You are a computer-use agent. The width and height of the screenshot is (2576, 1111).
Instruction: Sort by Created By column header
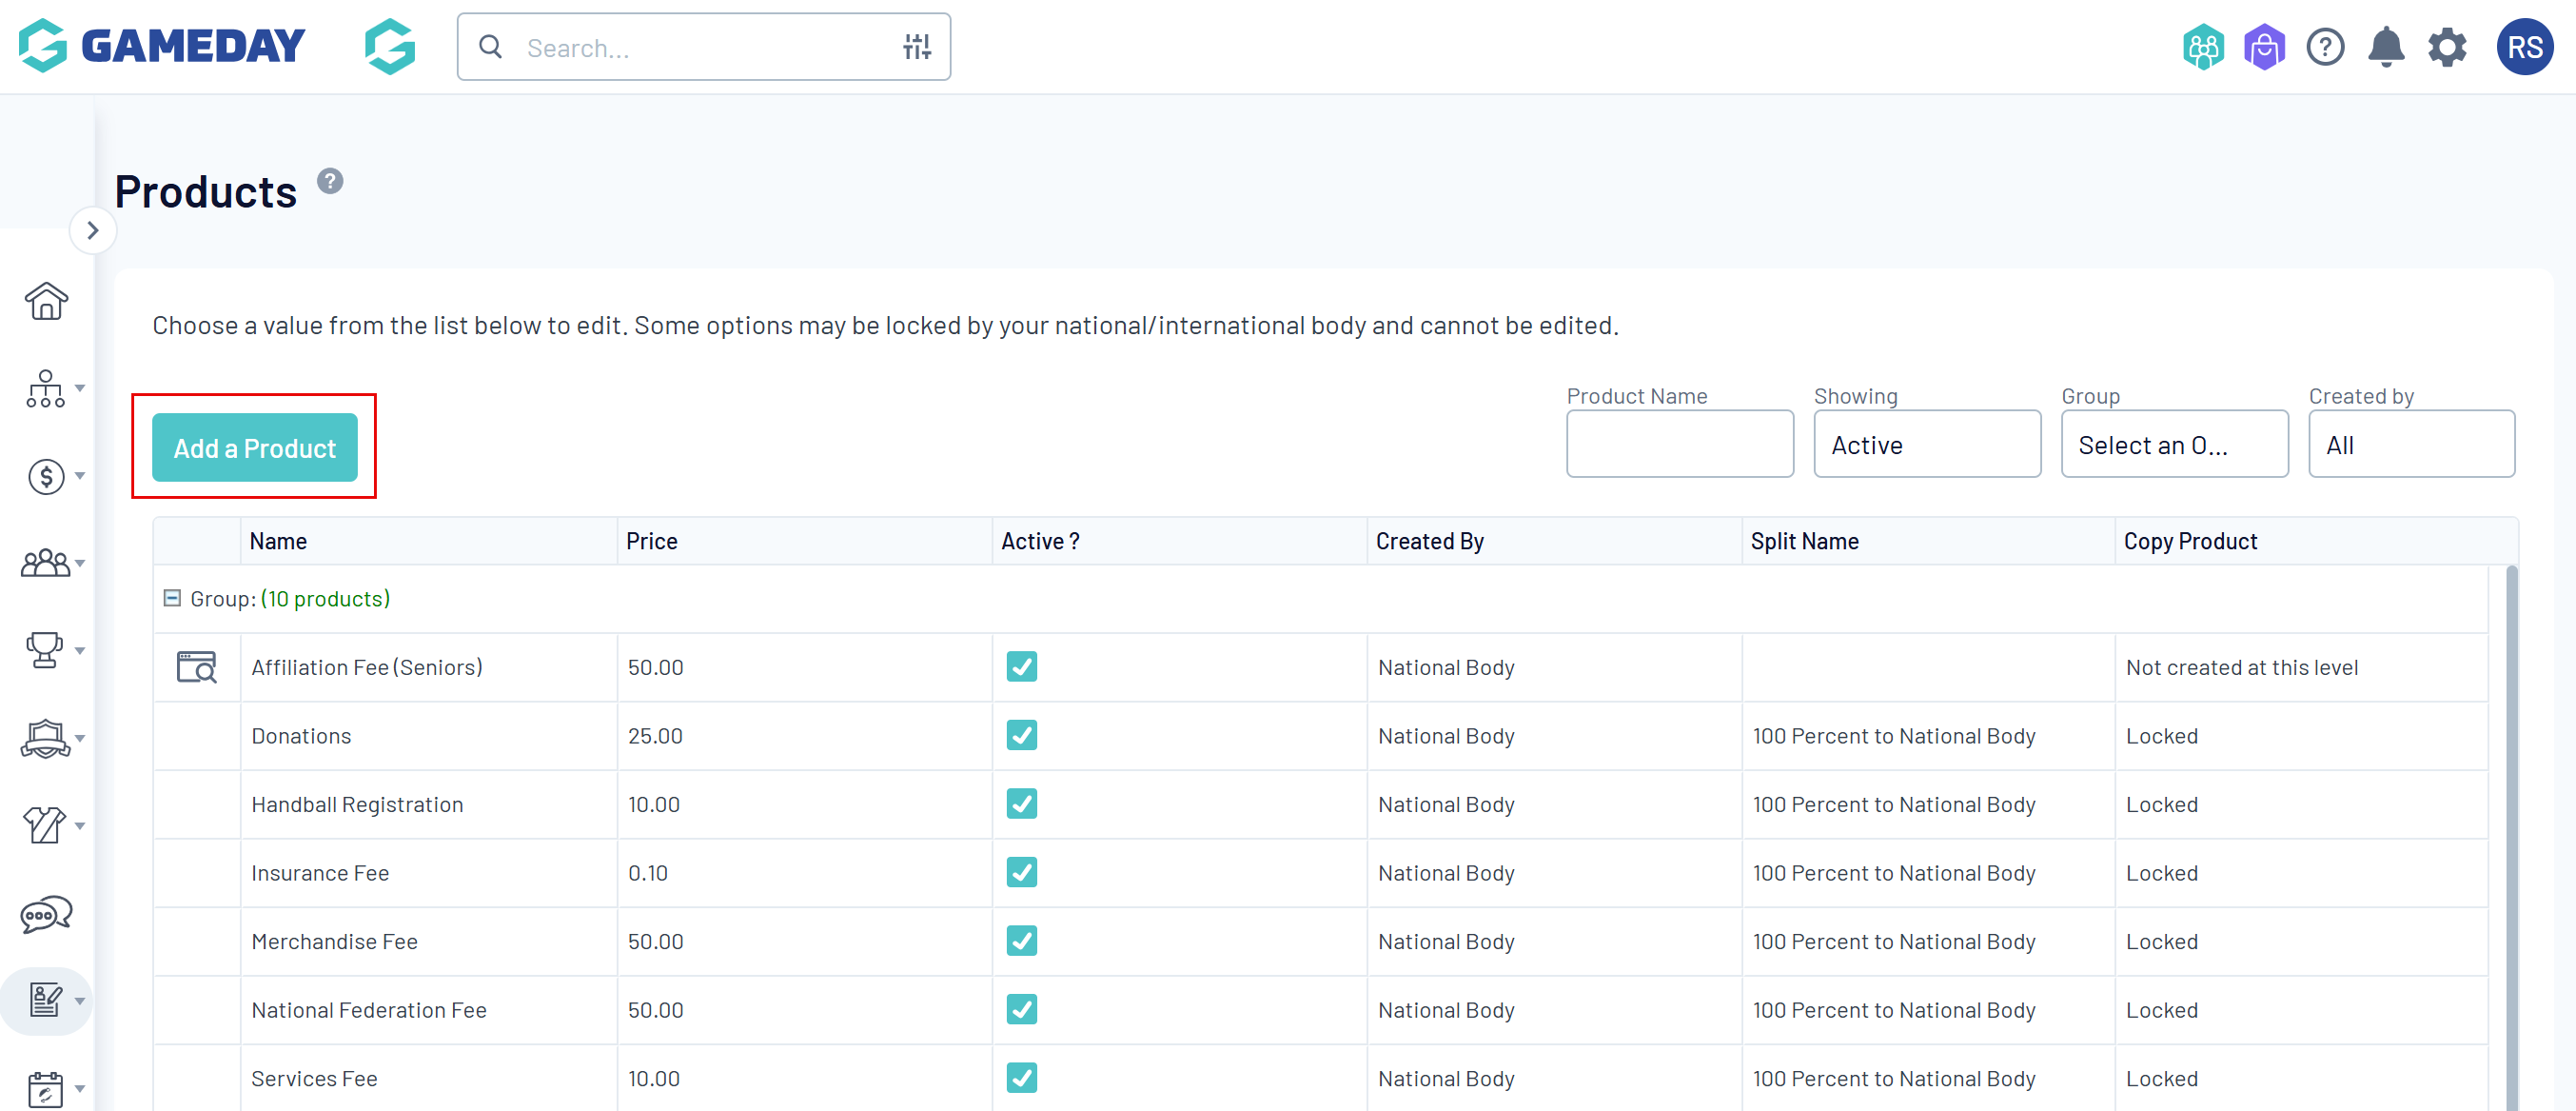(1429, 541)
